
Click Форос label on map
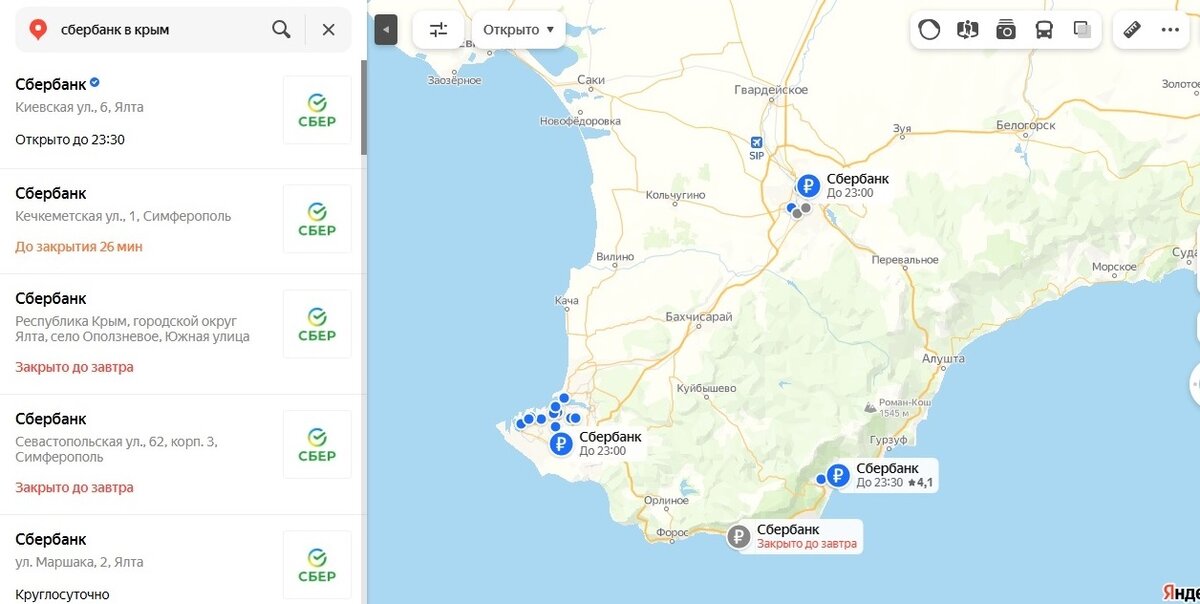click(673, 533)
